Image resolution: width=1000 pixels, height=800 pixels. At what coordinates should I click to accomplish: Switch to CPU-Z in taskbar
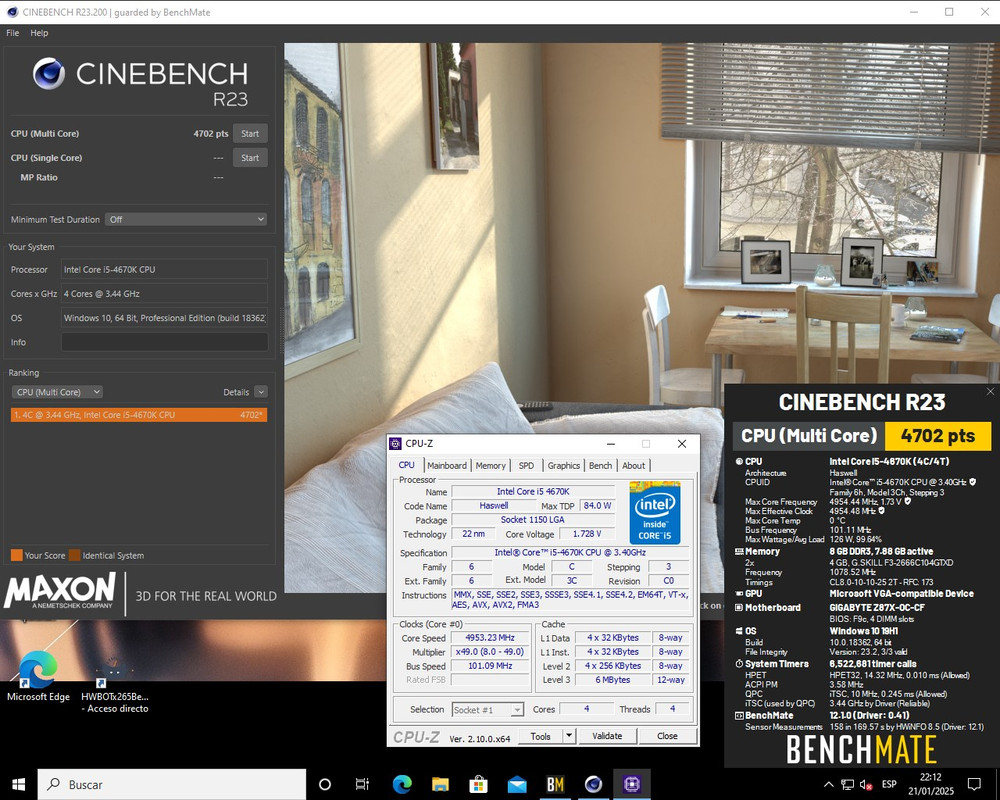click(631, 784)
